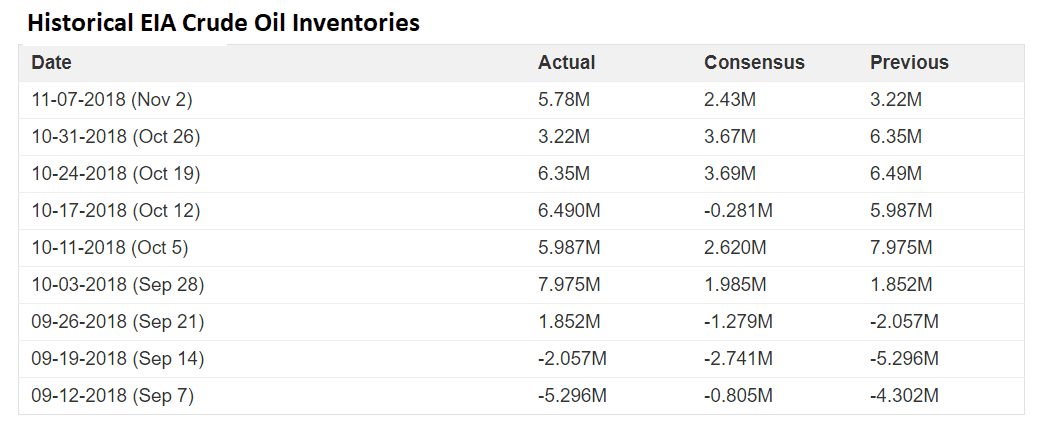Click the Consensus column header
This screenshot has width=1055, height=423.
pos(754,62)
